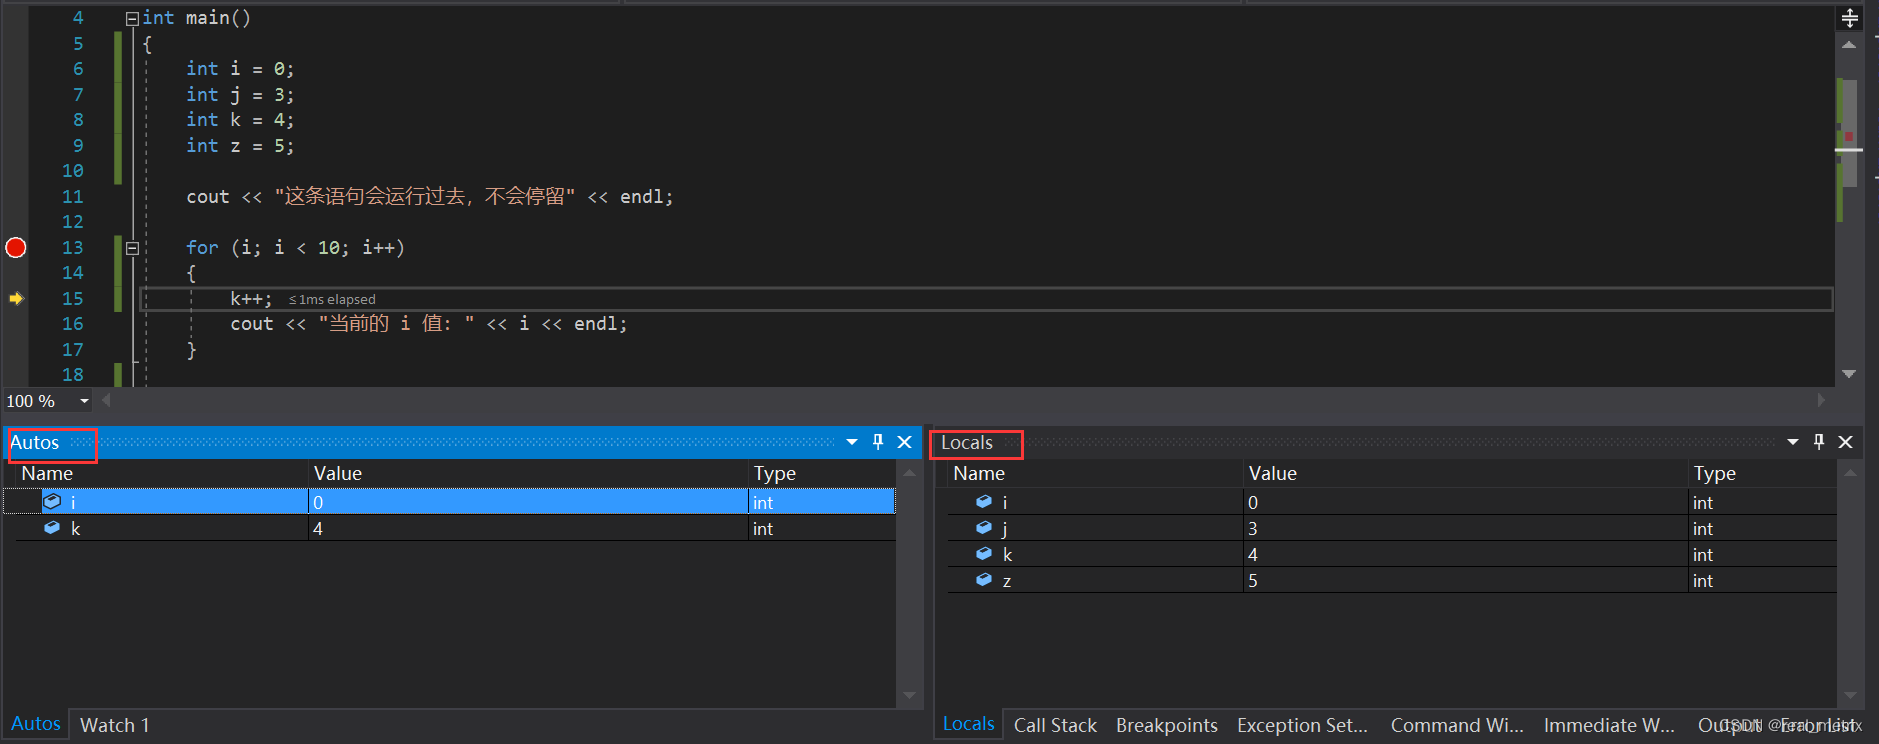Pin the Locals window
This screenshot has height=744, width=1879.
click(1819, 442)
